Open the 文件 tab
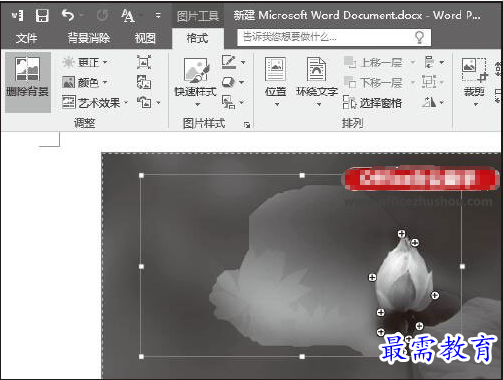503x380 pixels. pos(26,38)
